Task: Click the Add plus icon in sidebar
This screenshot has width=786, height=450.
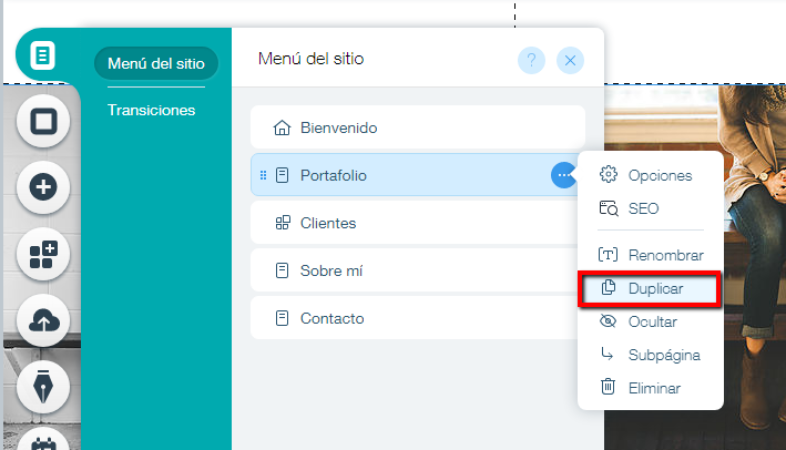Action: pyautogui.click(x=43, y=187)
